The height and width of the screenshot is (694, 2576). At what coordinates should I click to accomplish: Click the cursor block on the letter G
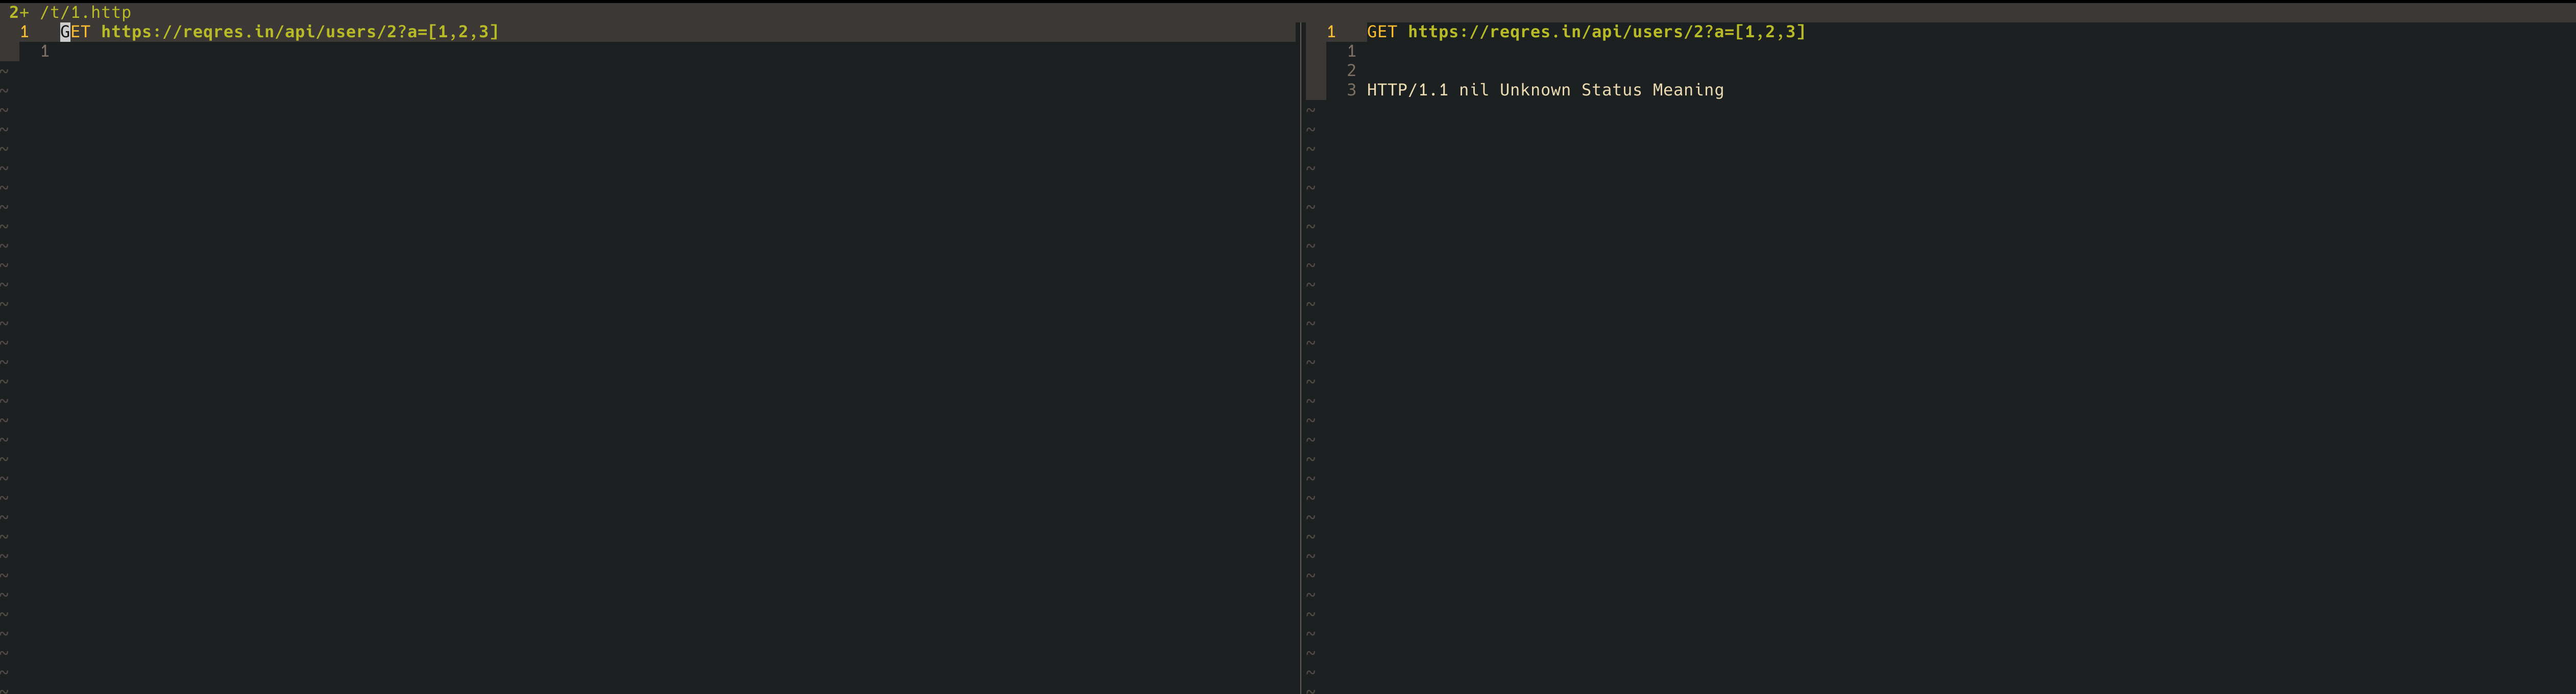tap(64, 31)
